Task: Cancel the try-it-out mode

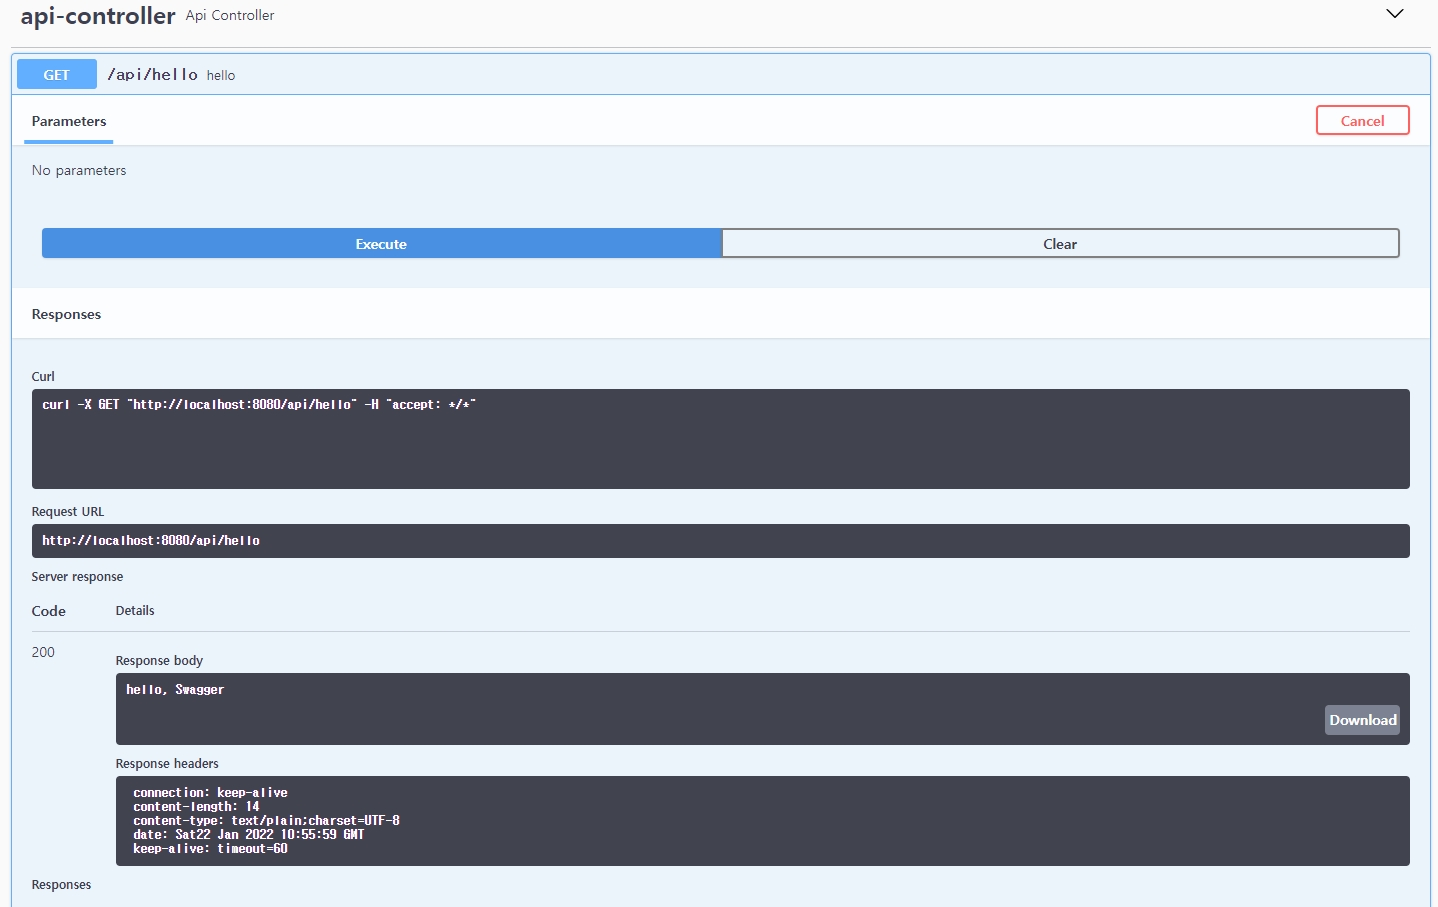Action: coord(1362,120)
